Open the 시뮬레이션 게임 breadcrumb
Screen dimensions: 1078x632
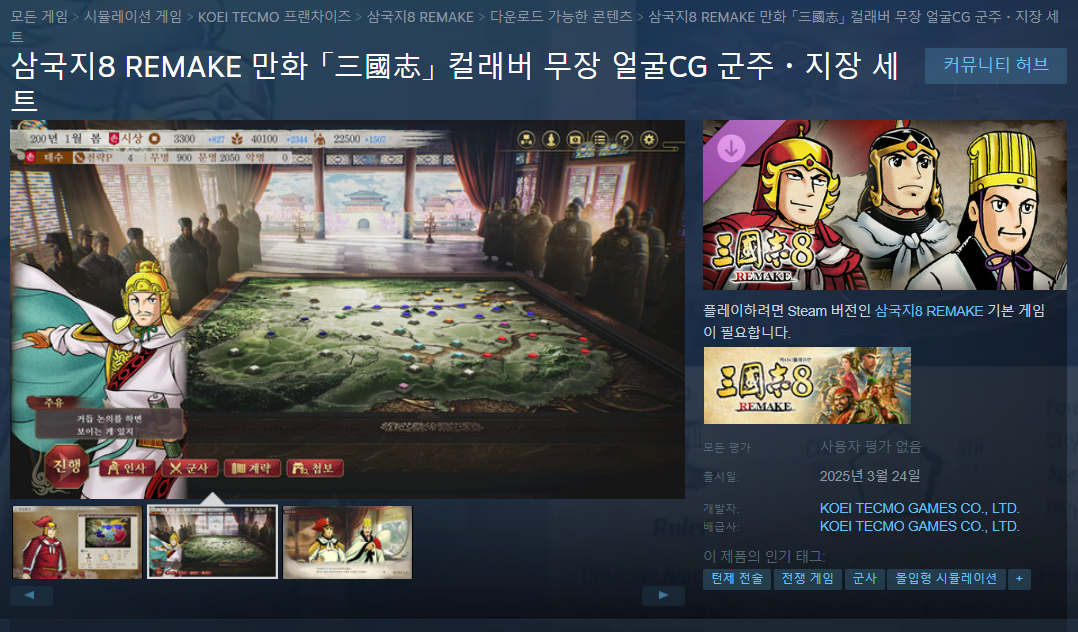point(133,17)
